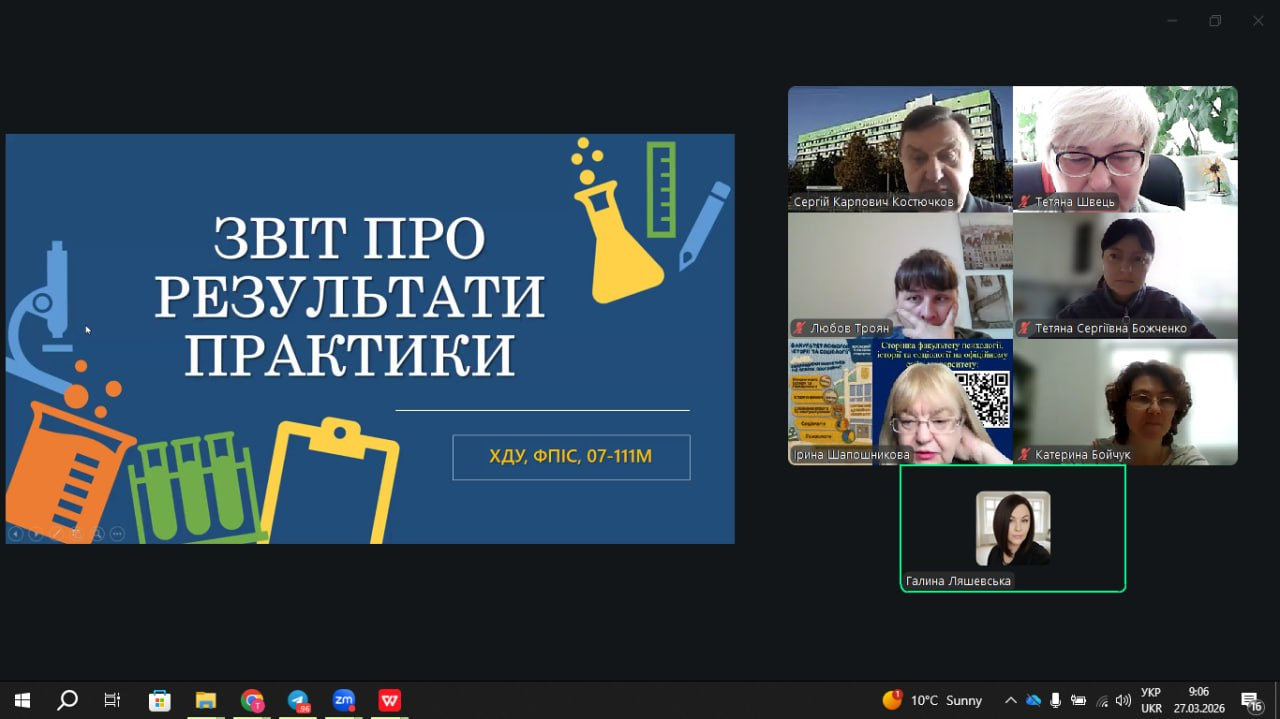Viewport: 1280px width, 719px height.
Task: Select Тетяна Швець video tile
Action: pos(1126,149)
